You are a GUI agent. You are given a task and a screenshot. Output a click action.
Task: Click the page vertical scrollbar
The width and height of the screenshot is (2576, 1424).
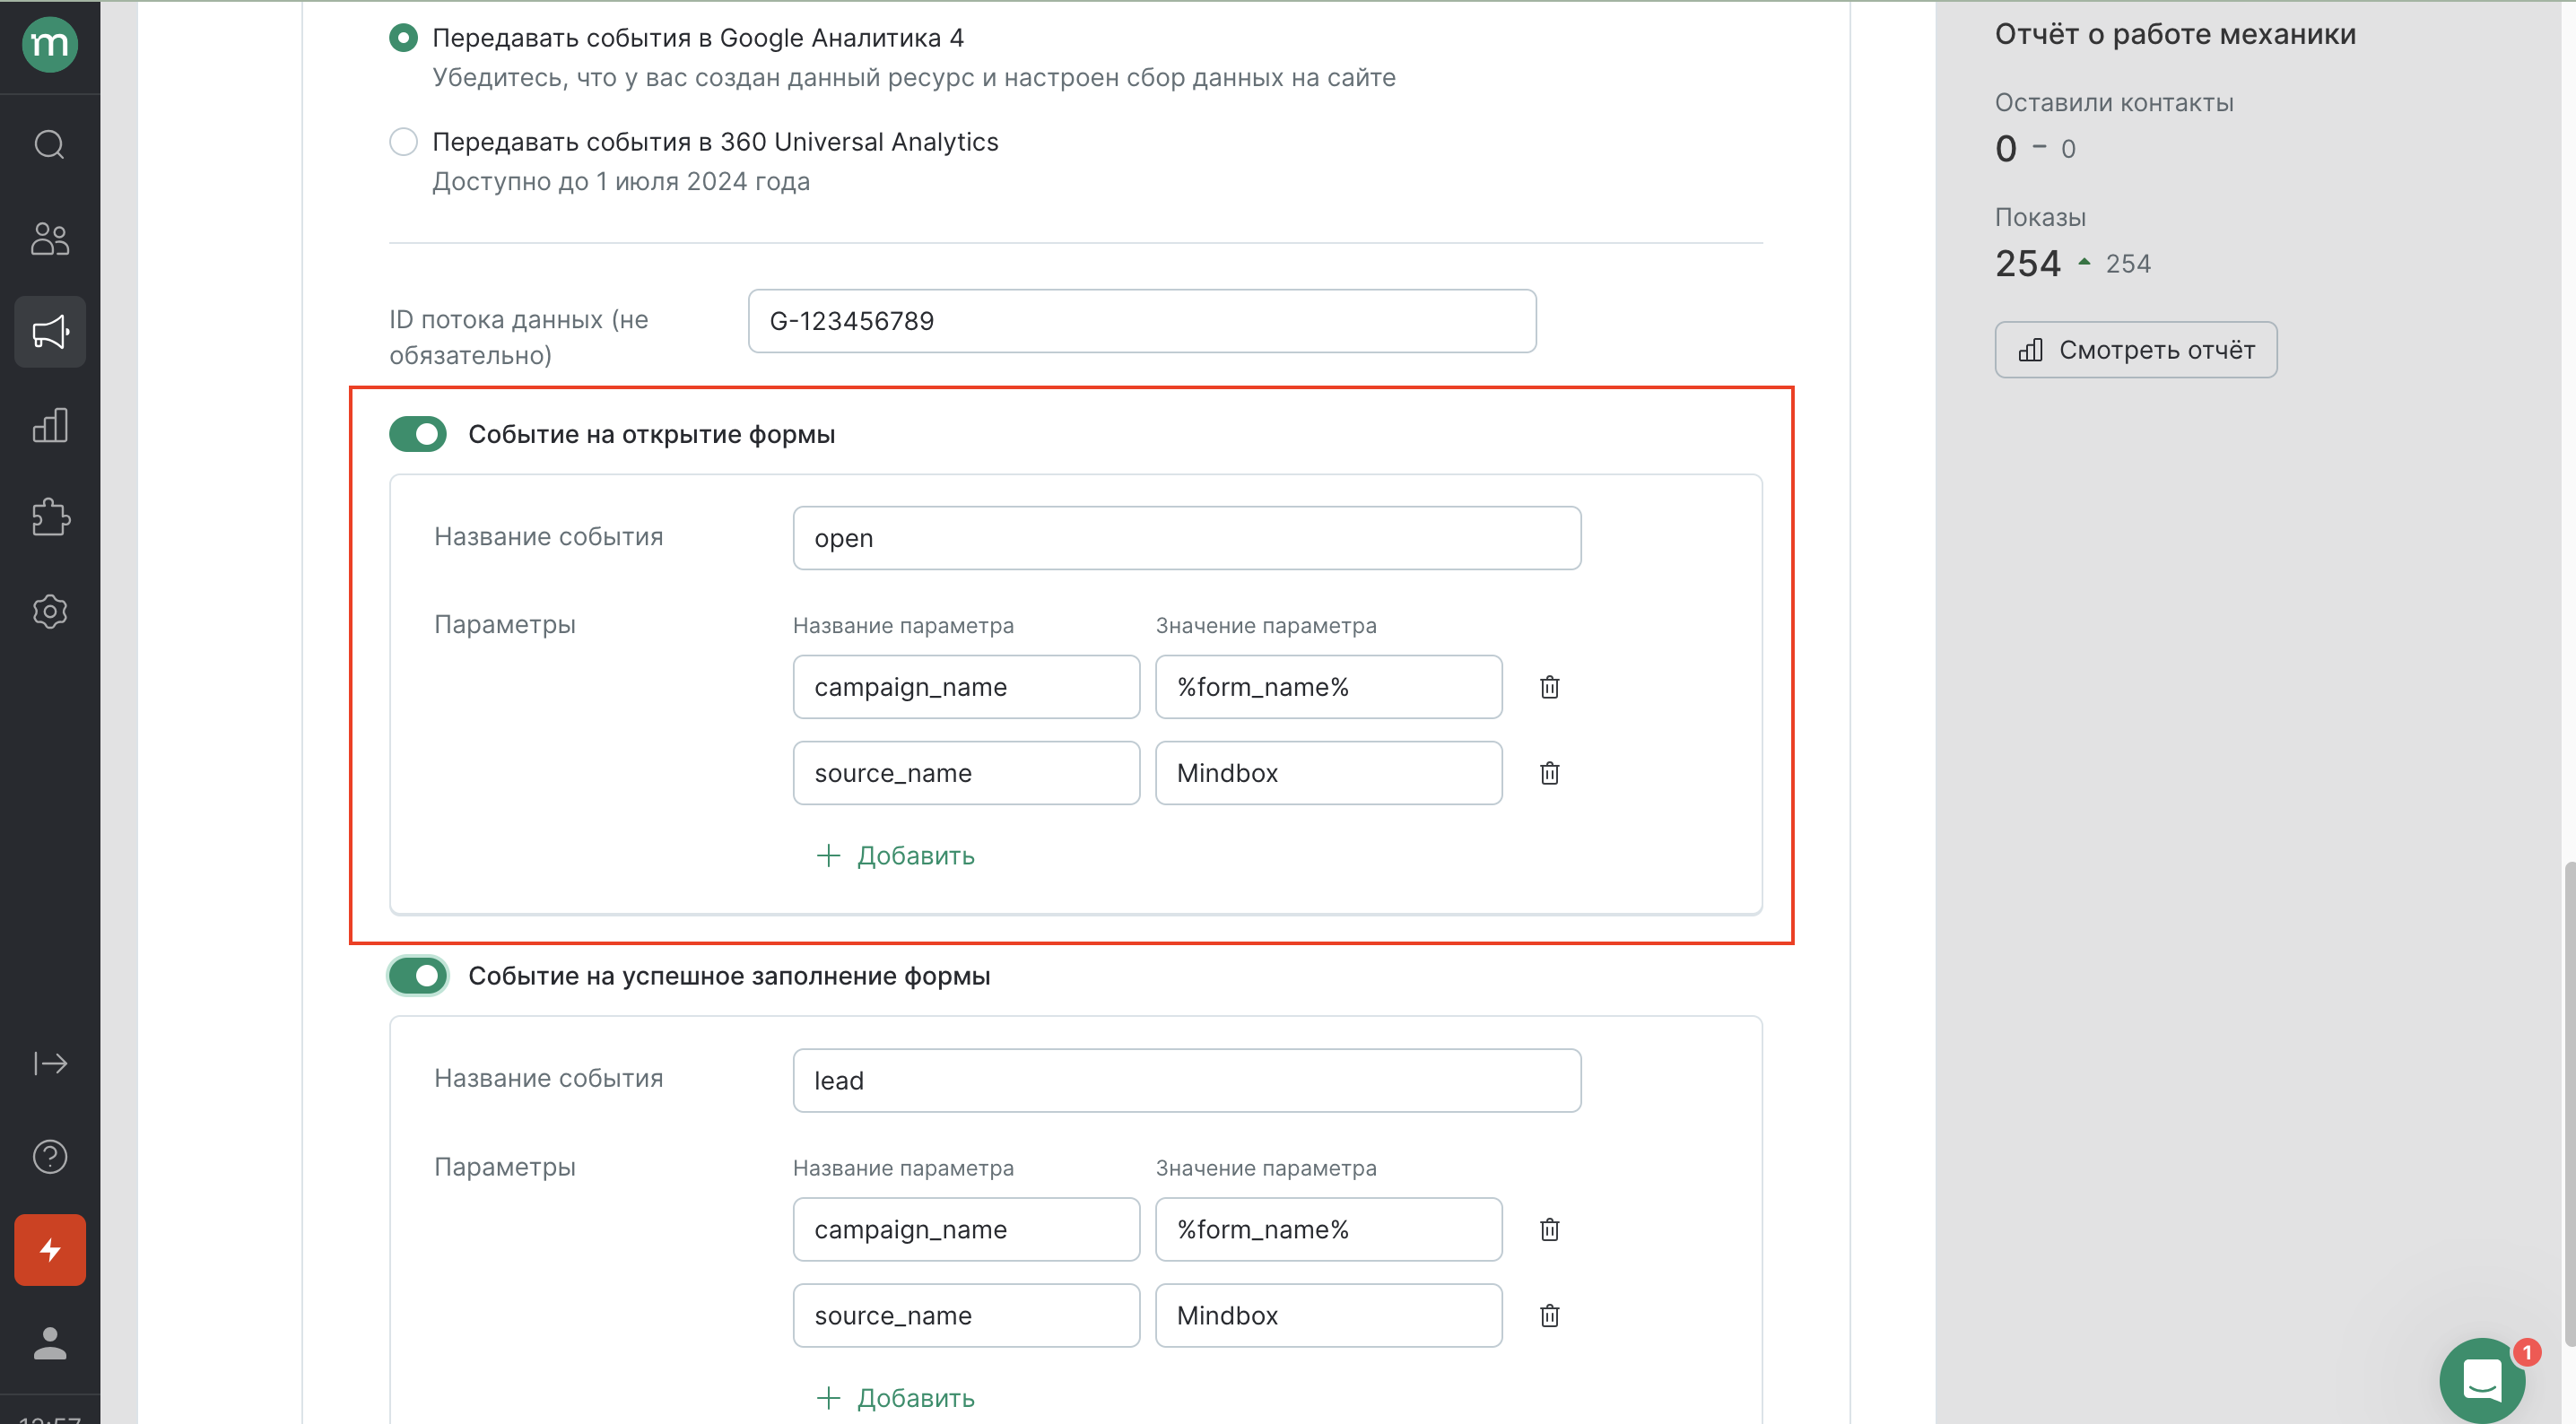pyautogui.click(x=2569, y=1105)
